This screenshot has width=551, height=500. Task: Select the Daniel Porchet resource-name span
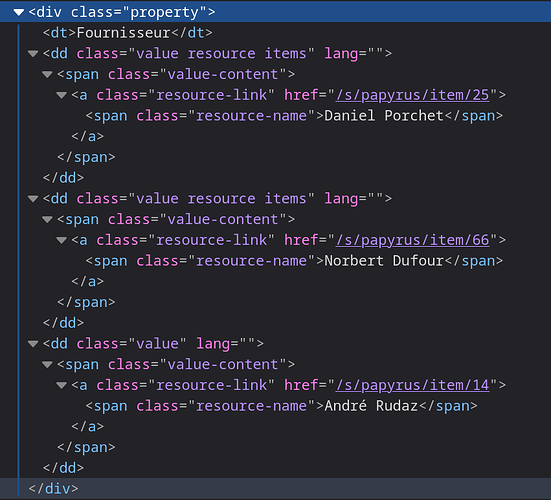pos(294,116)
